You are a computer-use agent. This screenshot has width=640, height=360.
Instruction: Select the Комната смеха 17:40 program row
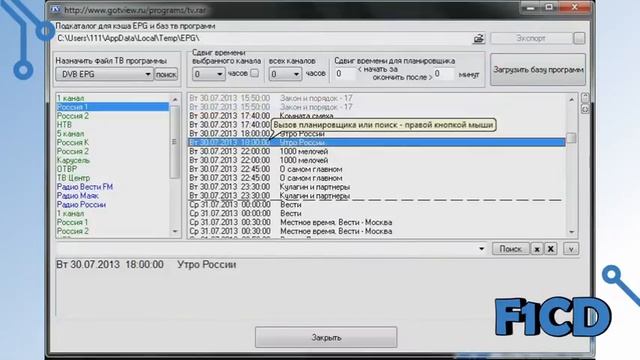377,116
